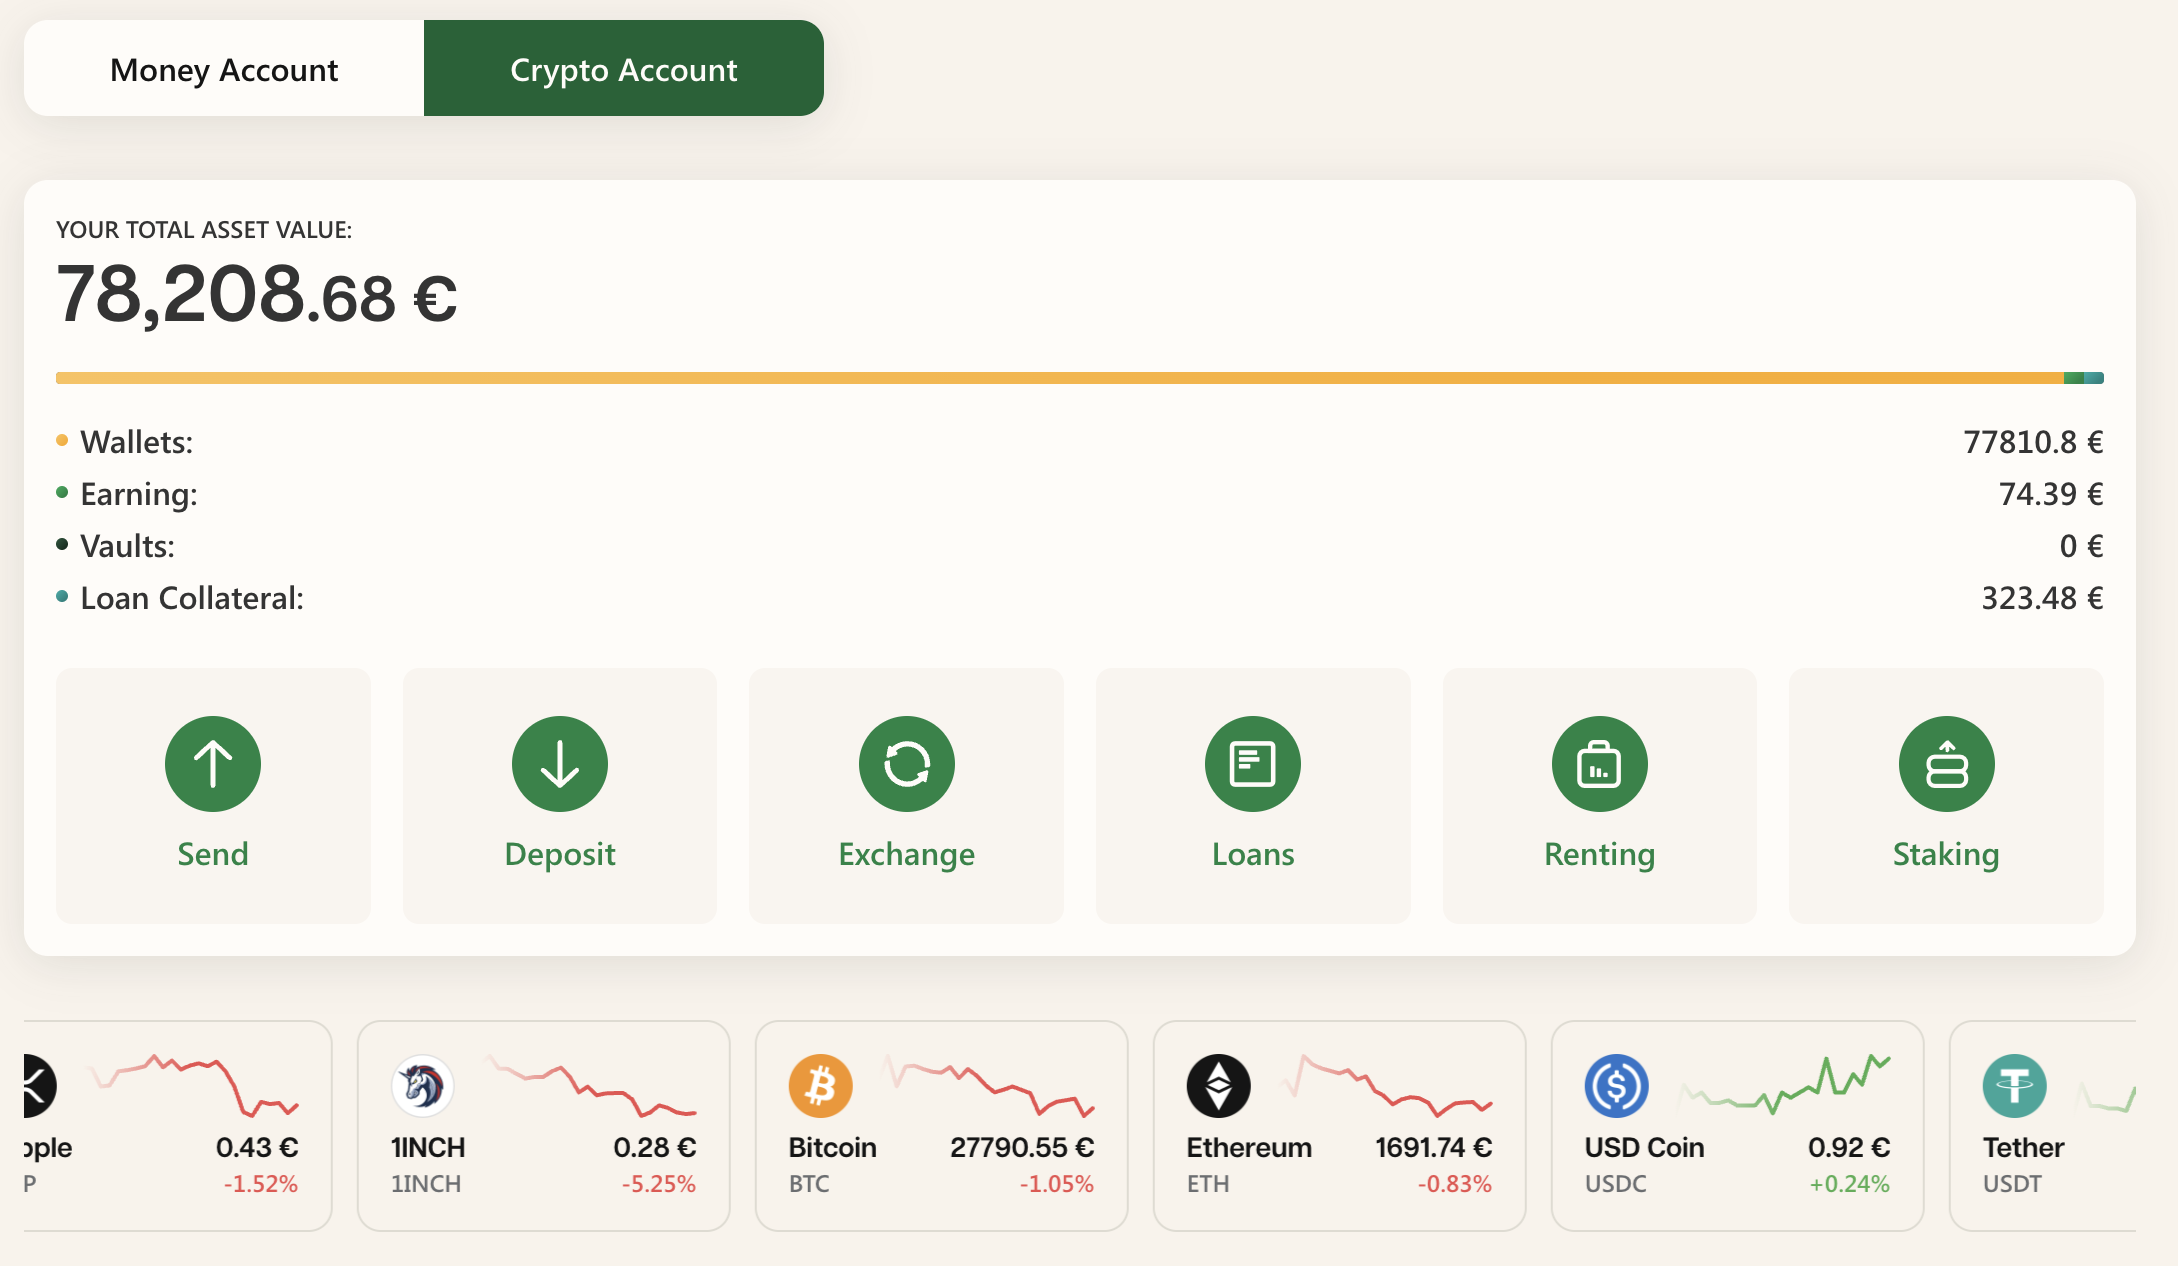Click the Loans document icon
This screenshot has width=2178, height=1266.
coord(1253,764)
